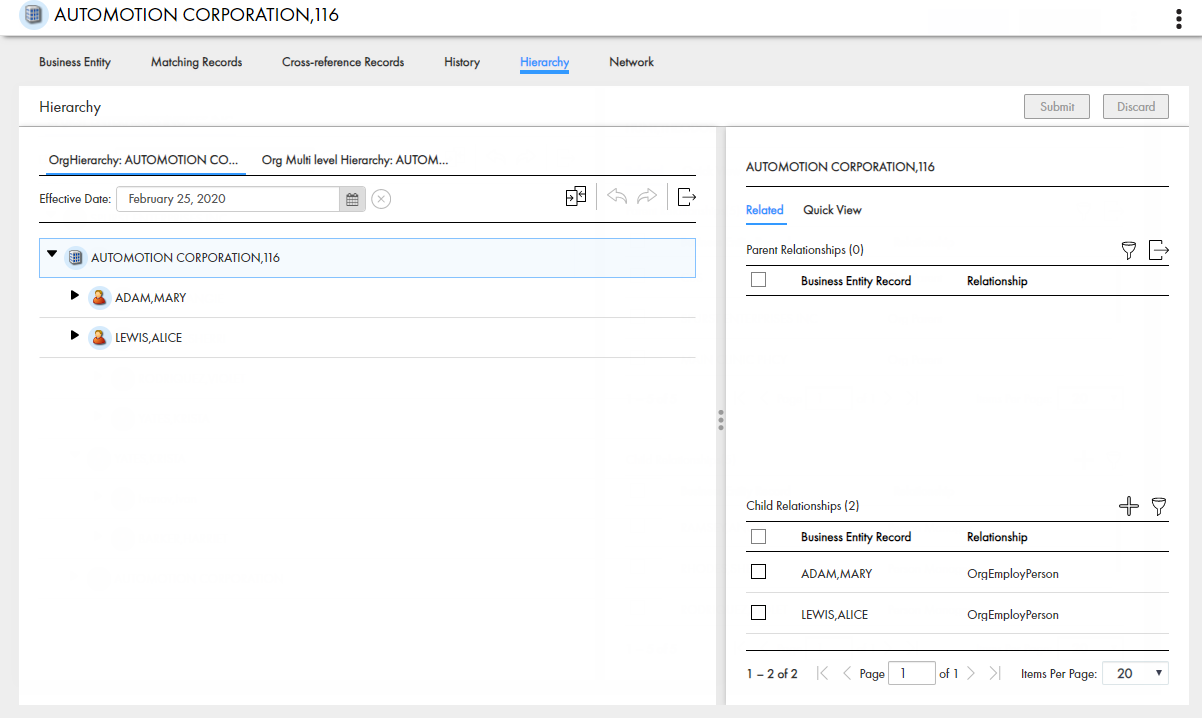The image size is (1202, 718).
Task: Click the person icon beside LEWIS,ALICE
Action: point(99,338)
